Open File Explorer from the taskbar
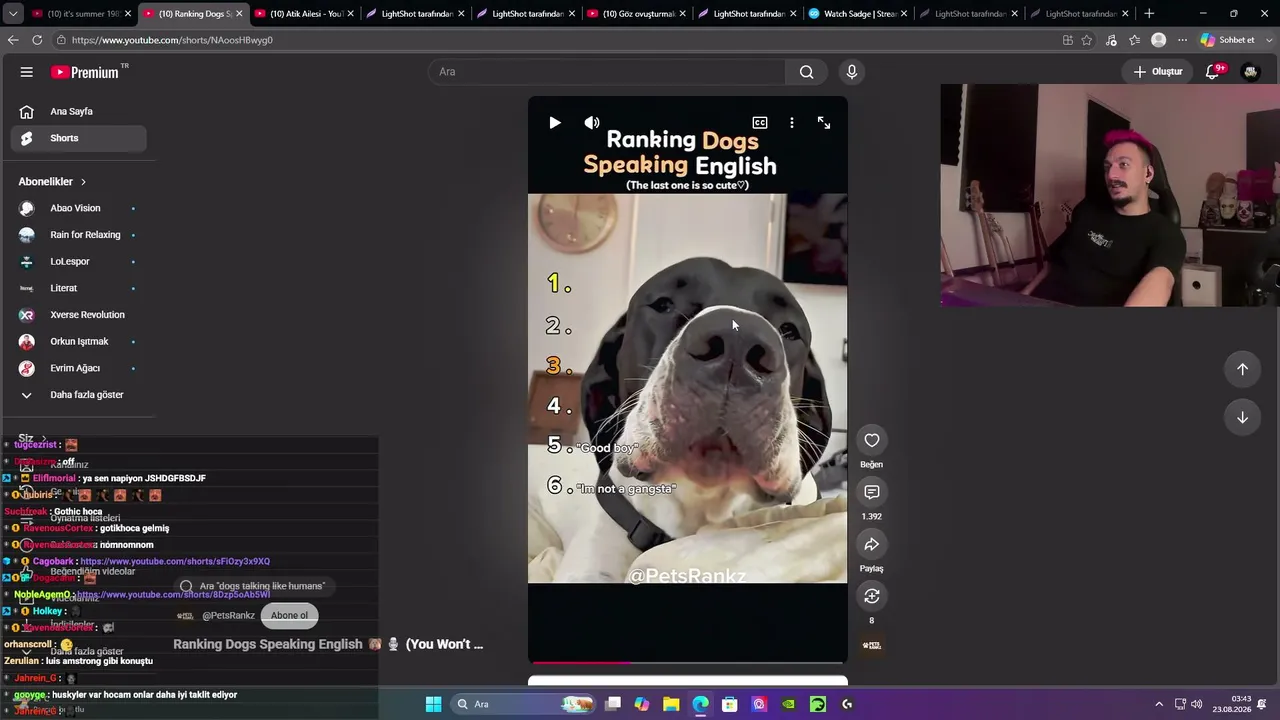This screenshot has height=720, width=1280. pyautogui.click(x=671, y=704)
